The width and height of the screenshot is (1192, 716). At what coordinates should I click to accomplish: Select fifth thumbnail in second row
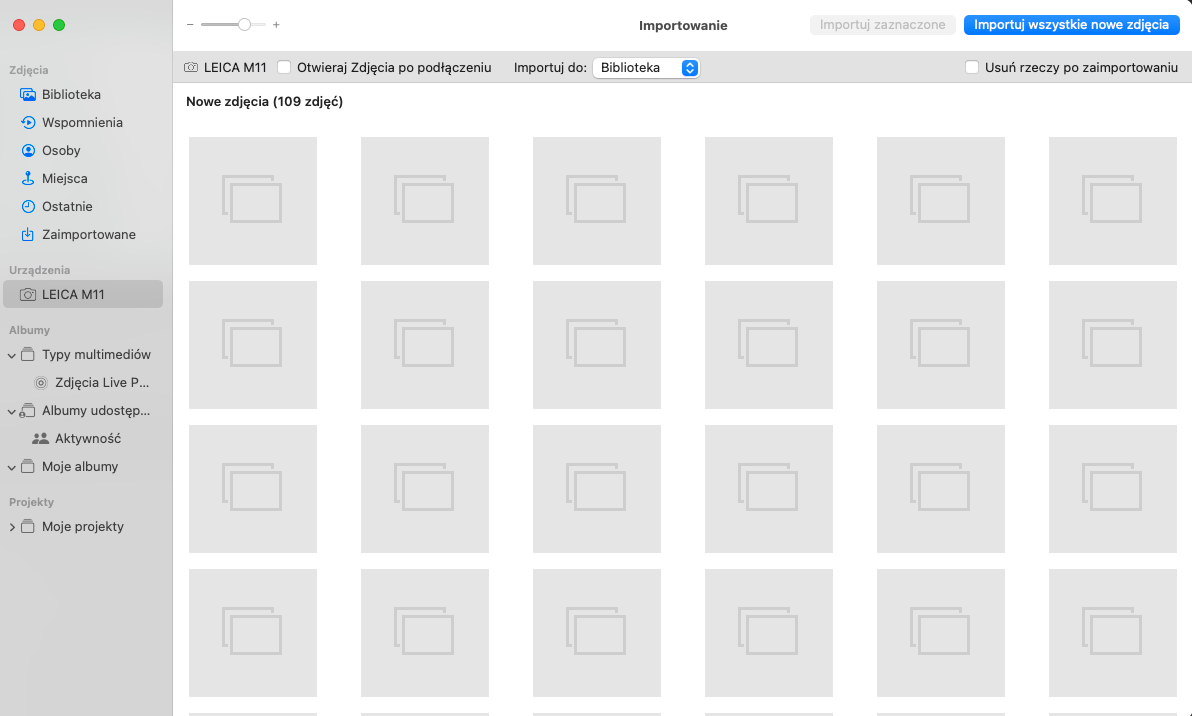pyautogui.click(x=940, y=345)
